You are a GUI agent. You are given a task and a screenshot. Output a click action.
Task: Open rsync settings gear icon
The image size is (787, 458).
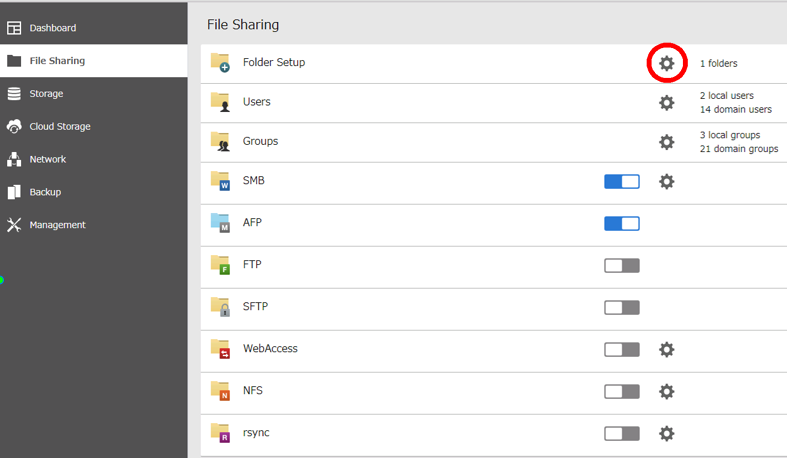point(667,433)
